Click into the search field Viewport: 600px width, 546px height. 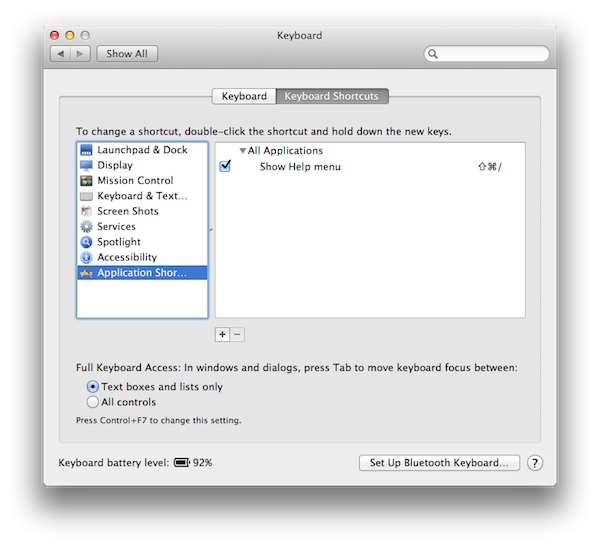click(x=486, y=54)
